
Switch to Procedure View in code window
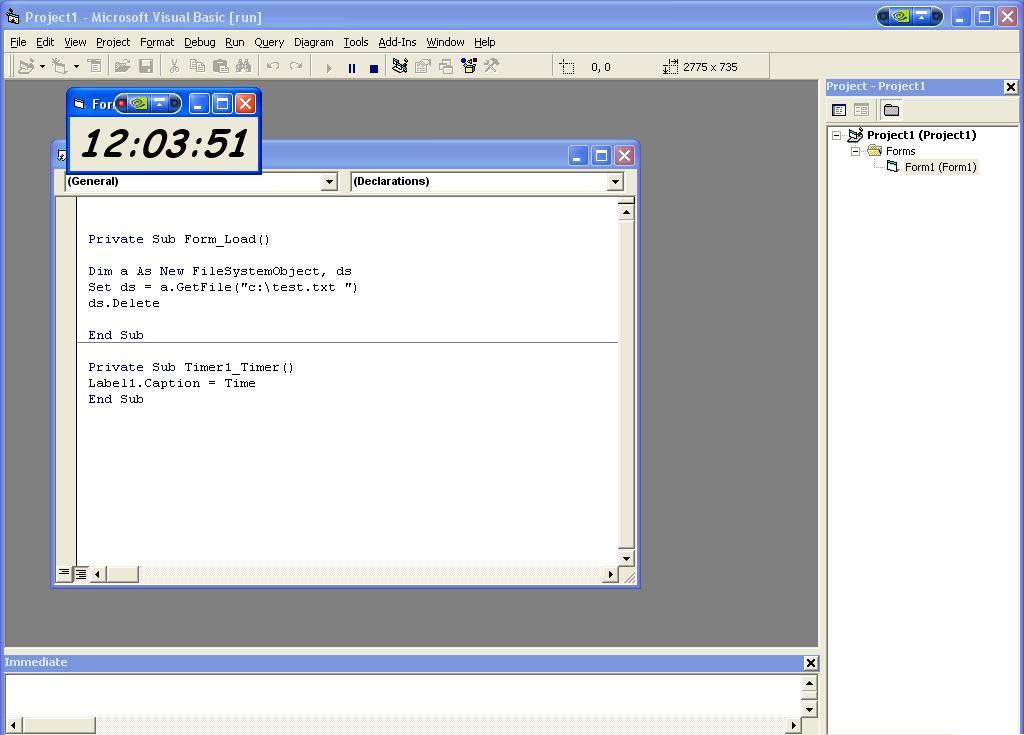[64, 573]
